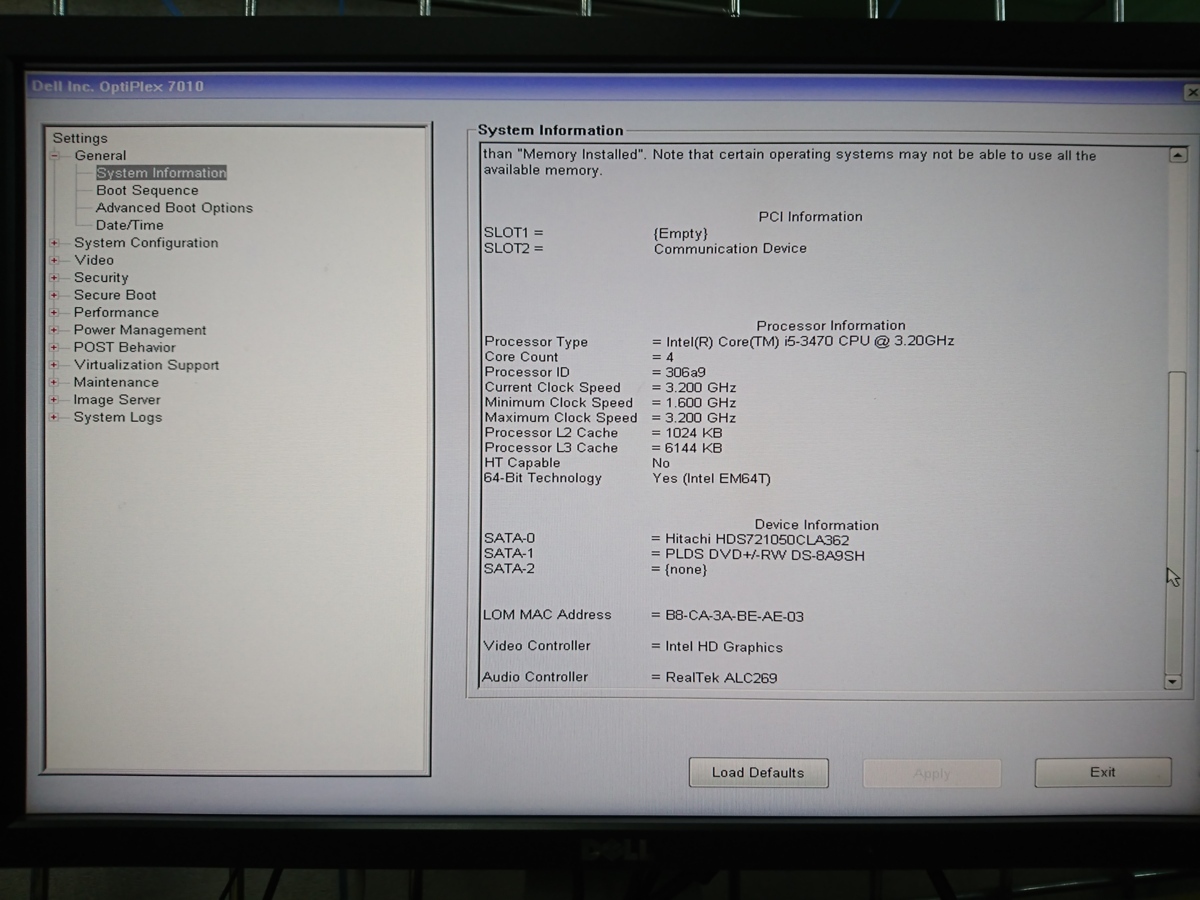This screenshot has height=900, width=1200.
Task: Expand the Security node
Action: tap(54, 277)
